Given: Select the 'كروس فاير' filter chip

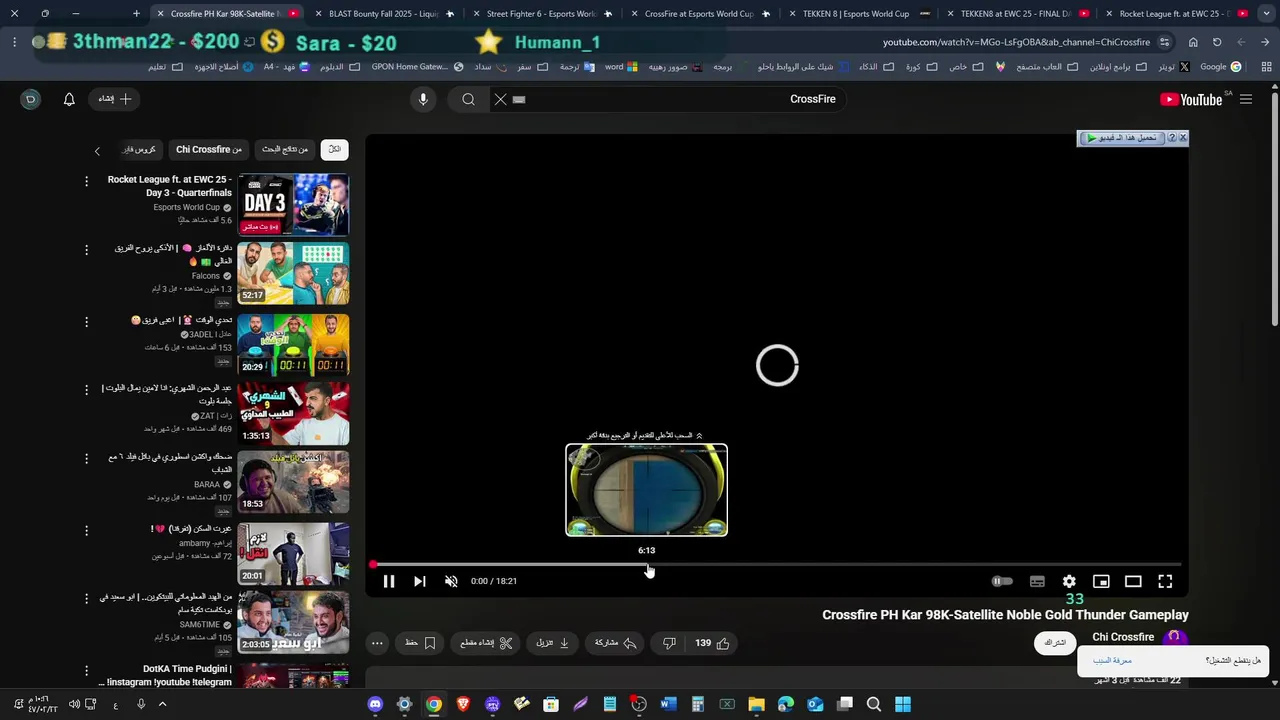Looking at the screenshot, I should tap(139, 149).
